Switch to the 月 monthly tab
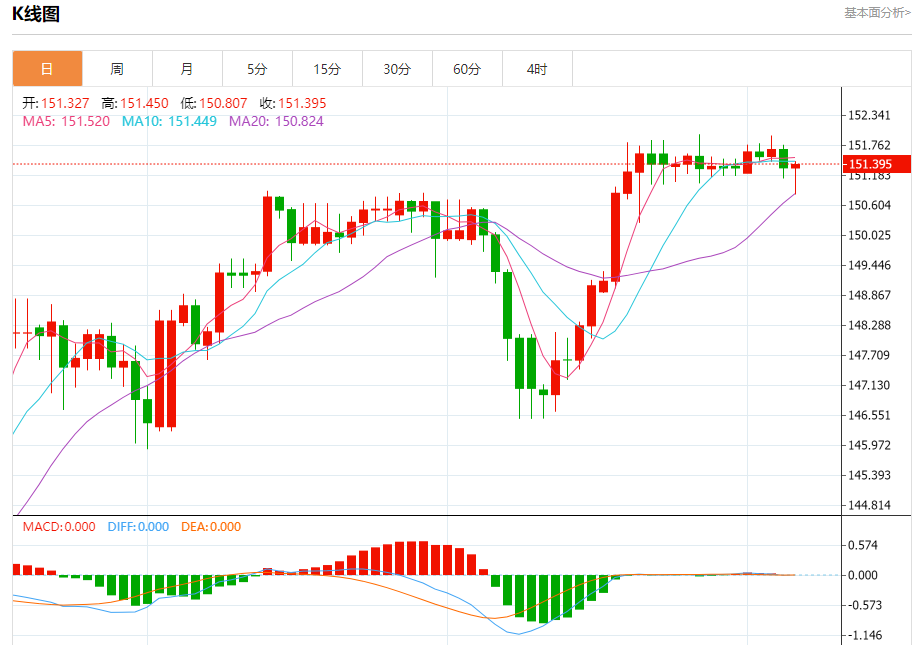The height and width of the screenshot is (645, 917). click(187, 69)
